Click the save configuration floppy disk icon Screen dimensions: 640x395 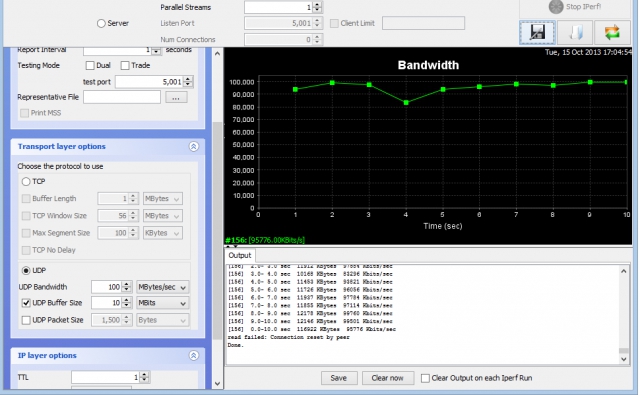pyautogui.click(x=537, y=32)
